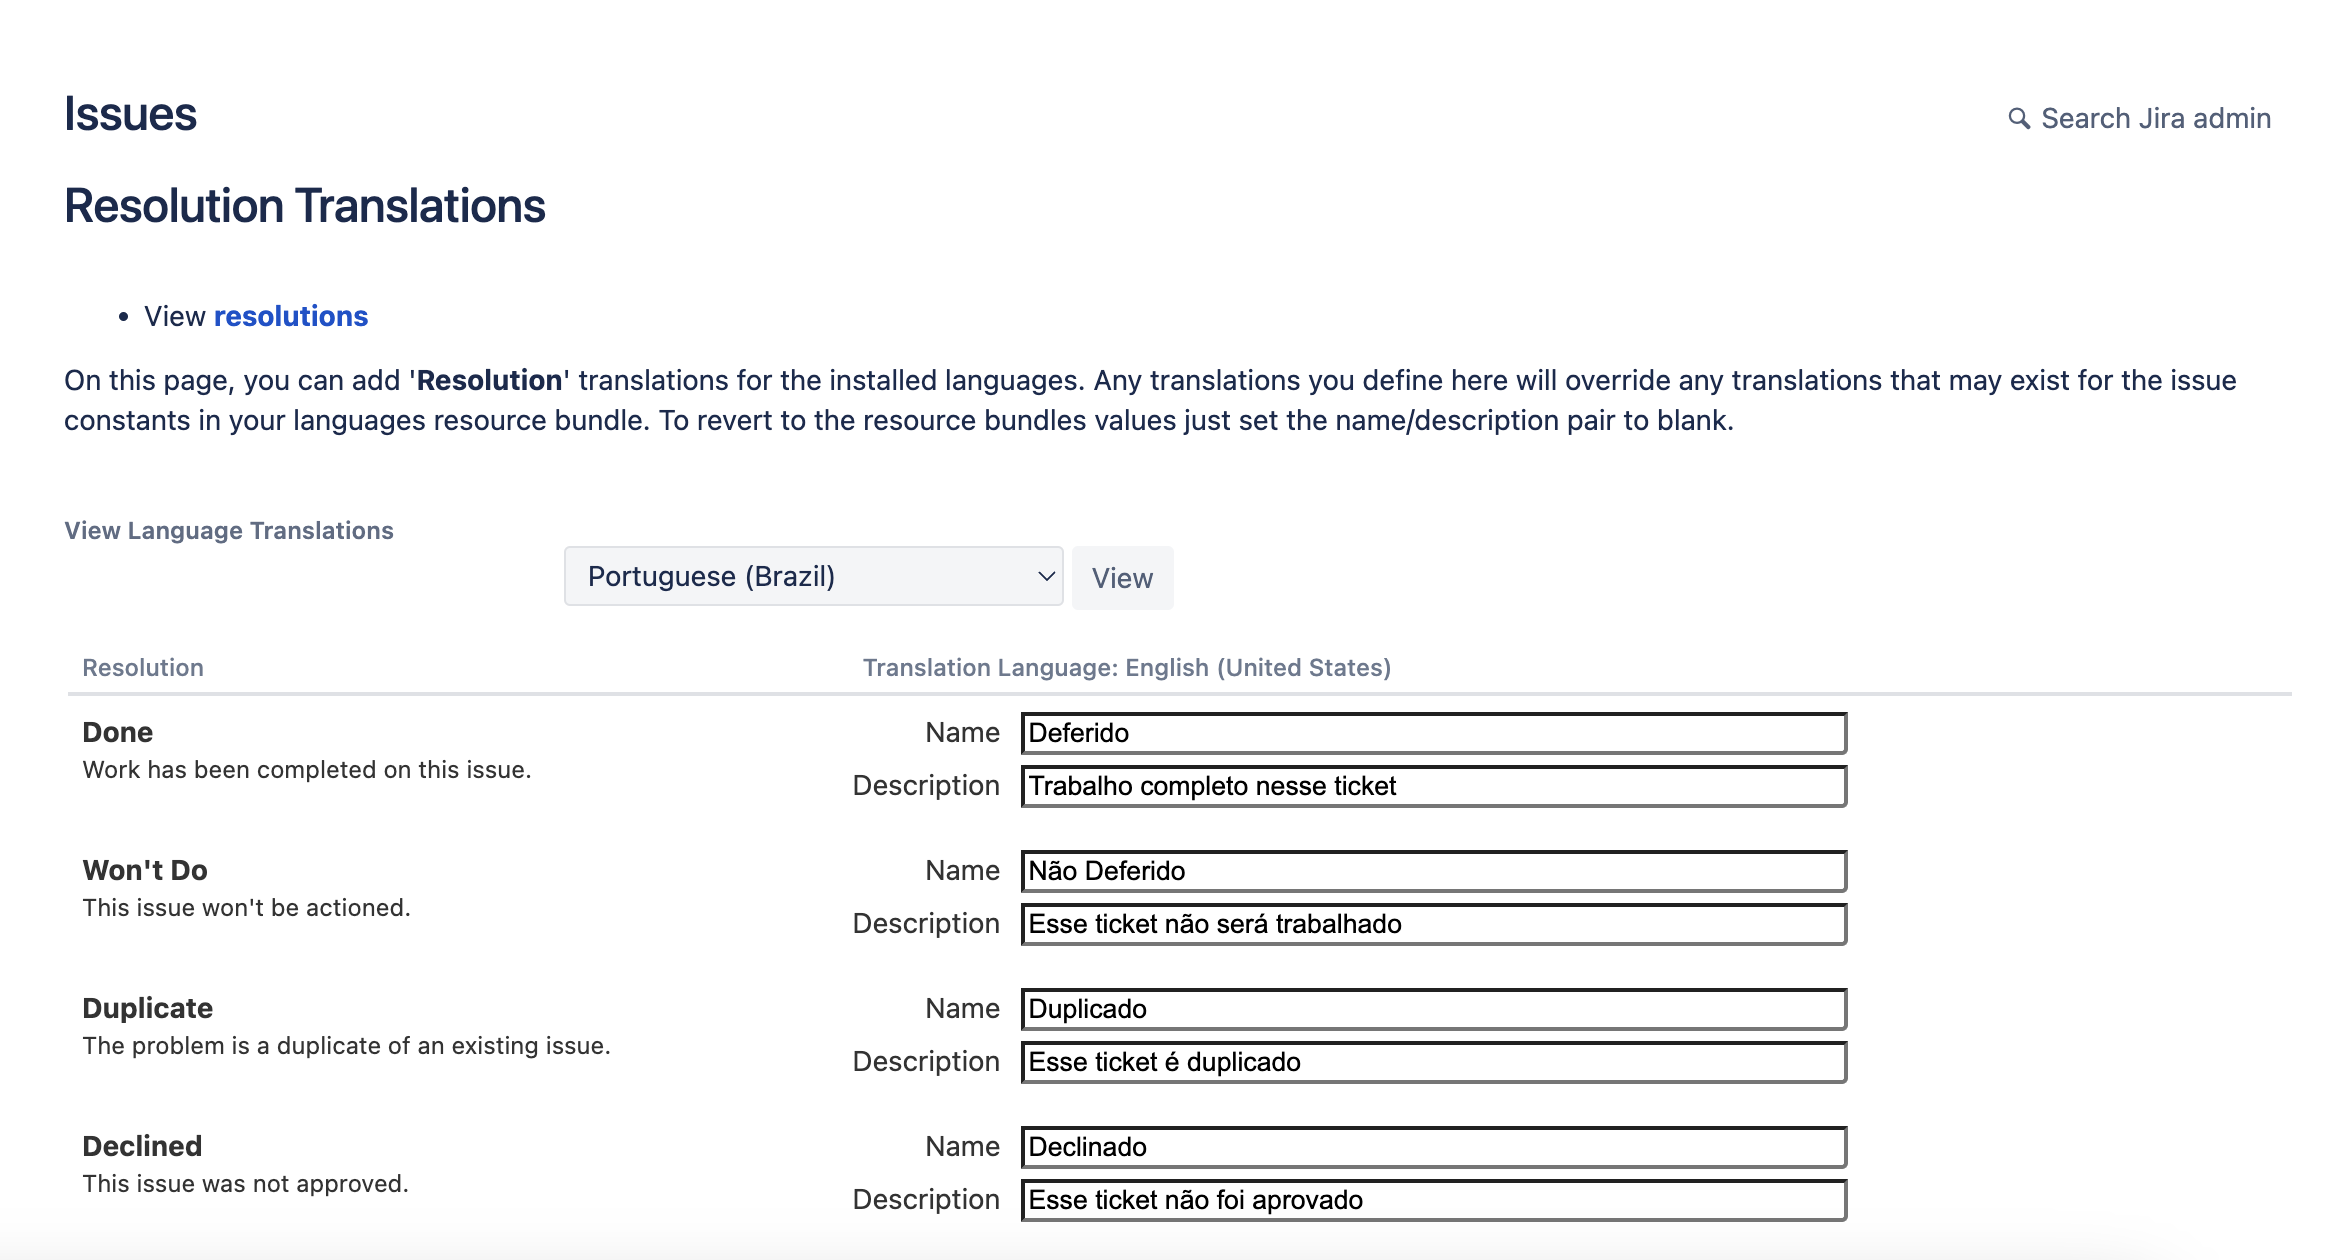Viewport: 2332px width, 1260px height.
Task: Click the Declined Name input field
Action: point(1432,1147)
